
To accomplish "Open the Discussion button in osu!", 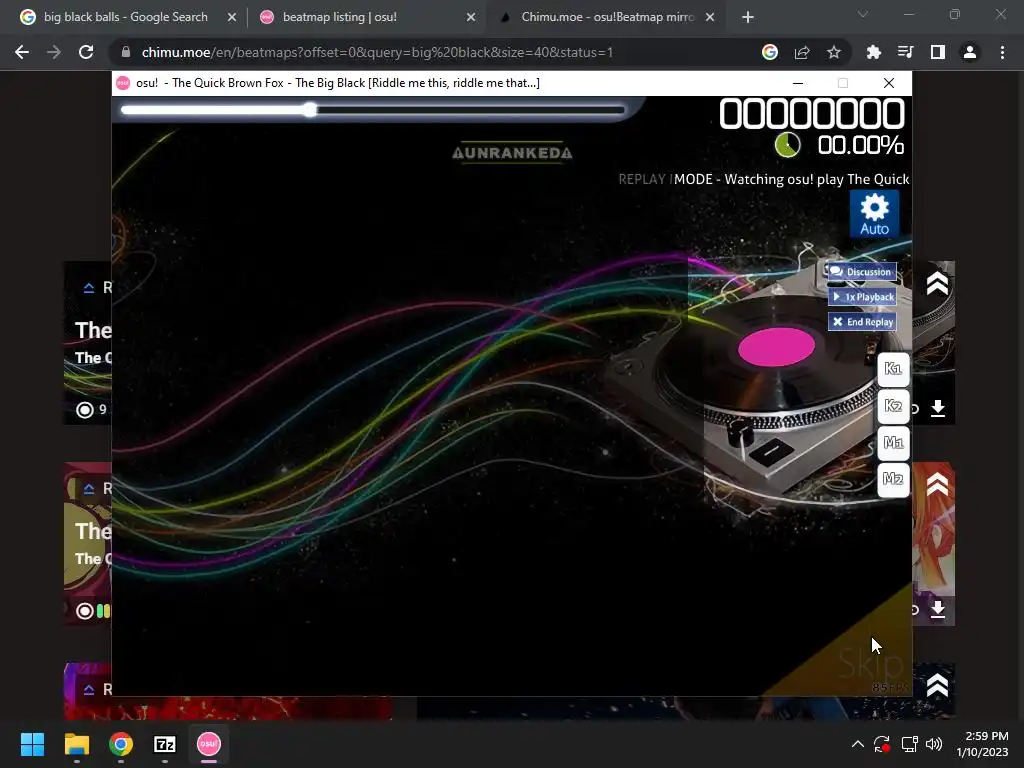I will tap(861, 272).
